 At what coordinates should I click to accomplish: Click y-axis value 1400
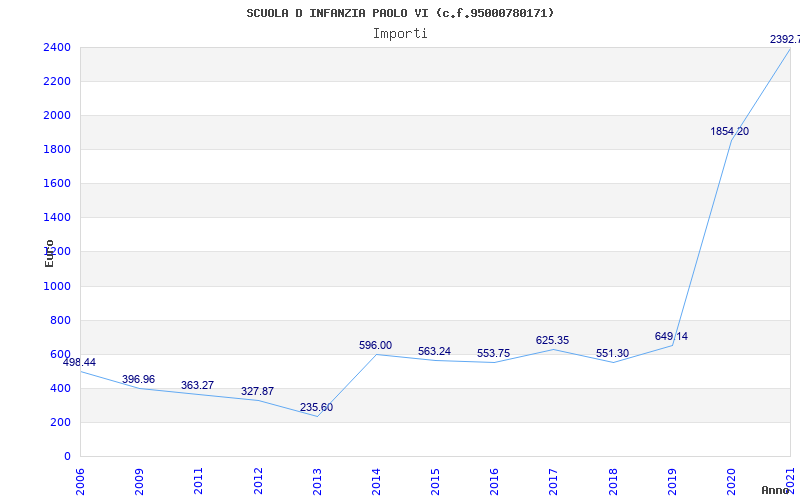tap(57, 217)
